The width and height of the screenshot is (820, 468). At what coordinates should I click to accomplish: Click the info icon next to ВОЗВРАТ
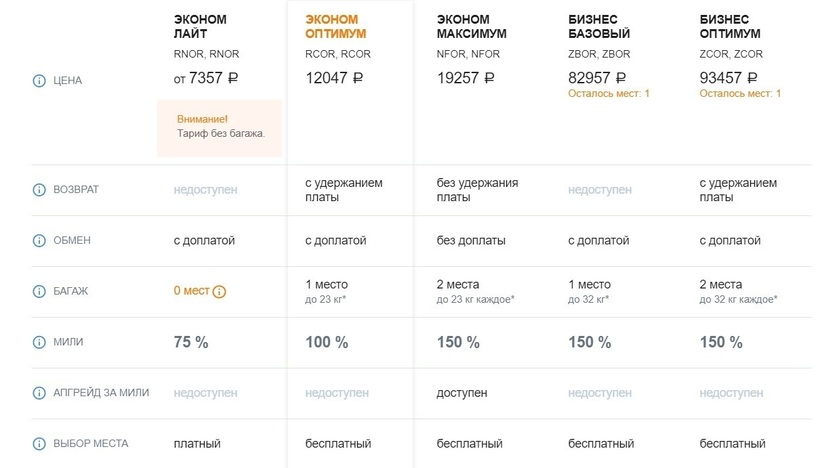40,190
